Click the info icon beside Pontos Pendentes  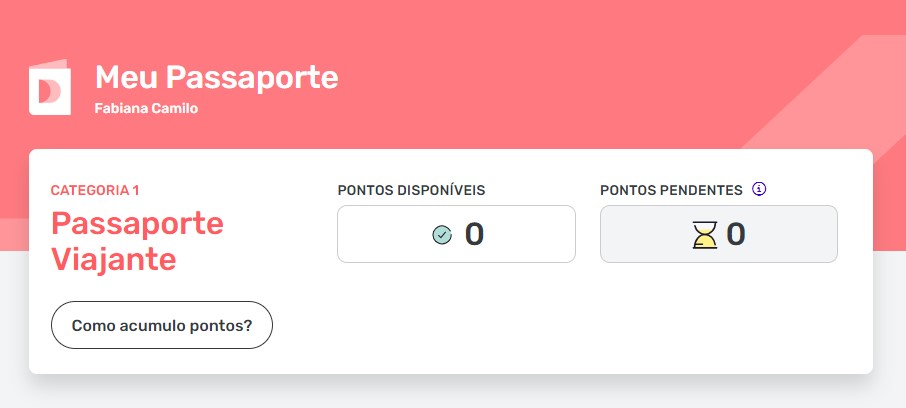point(759,189)
